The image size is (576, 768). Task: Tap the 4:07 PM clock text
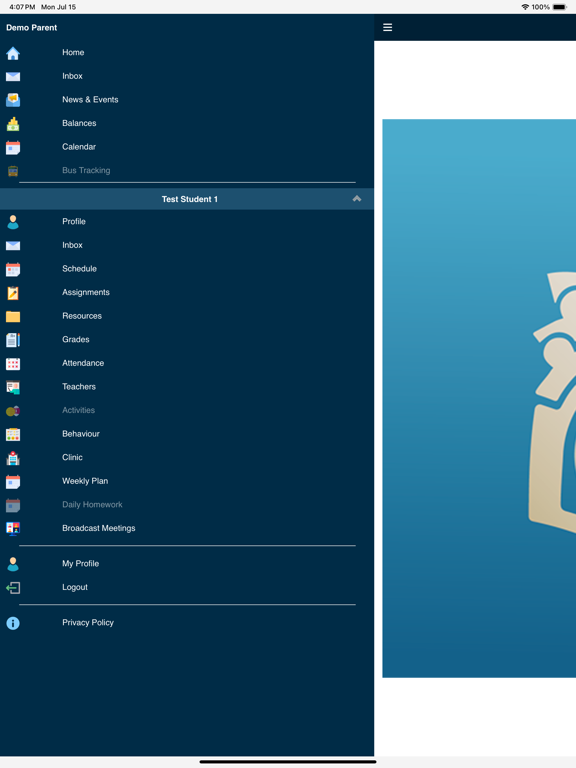(x=22, y=7)
